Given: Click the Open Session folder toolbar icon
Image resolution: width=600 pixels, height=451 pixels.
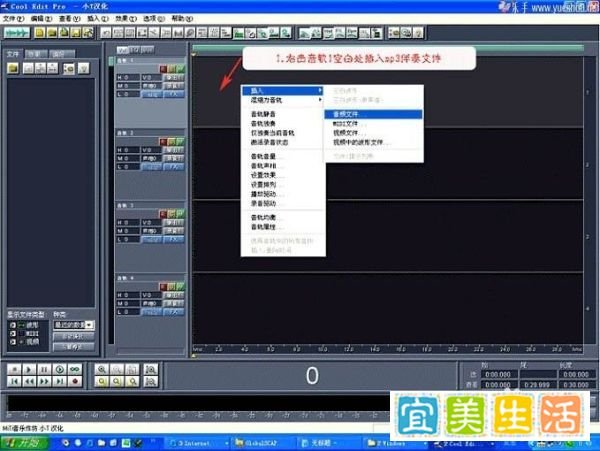Looking at the screenshot, I should point(51,33).
